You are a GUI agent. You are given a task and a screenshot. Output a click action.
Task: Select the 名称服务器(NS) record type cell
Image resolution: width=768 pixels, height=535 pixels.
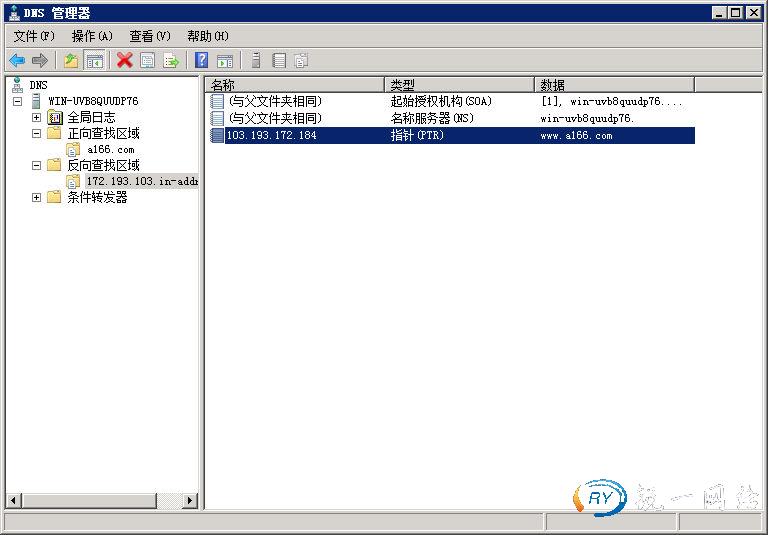tap(432, 118)
